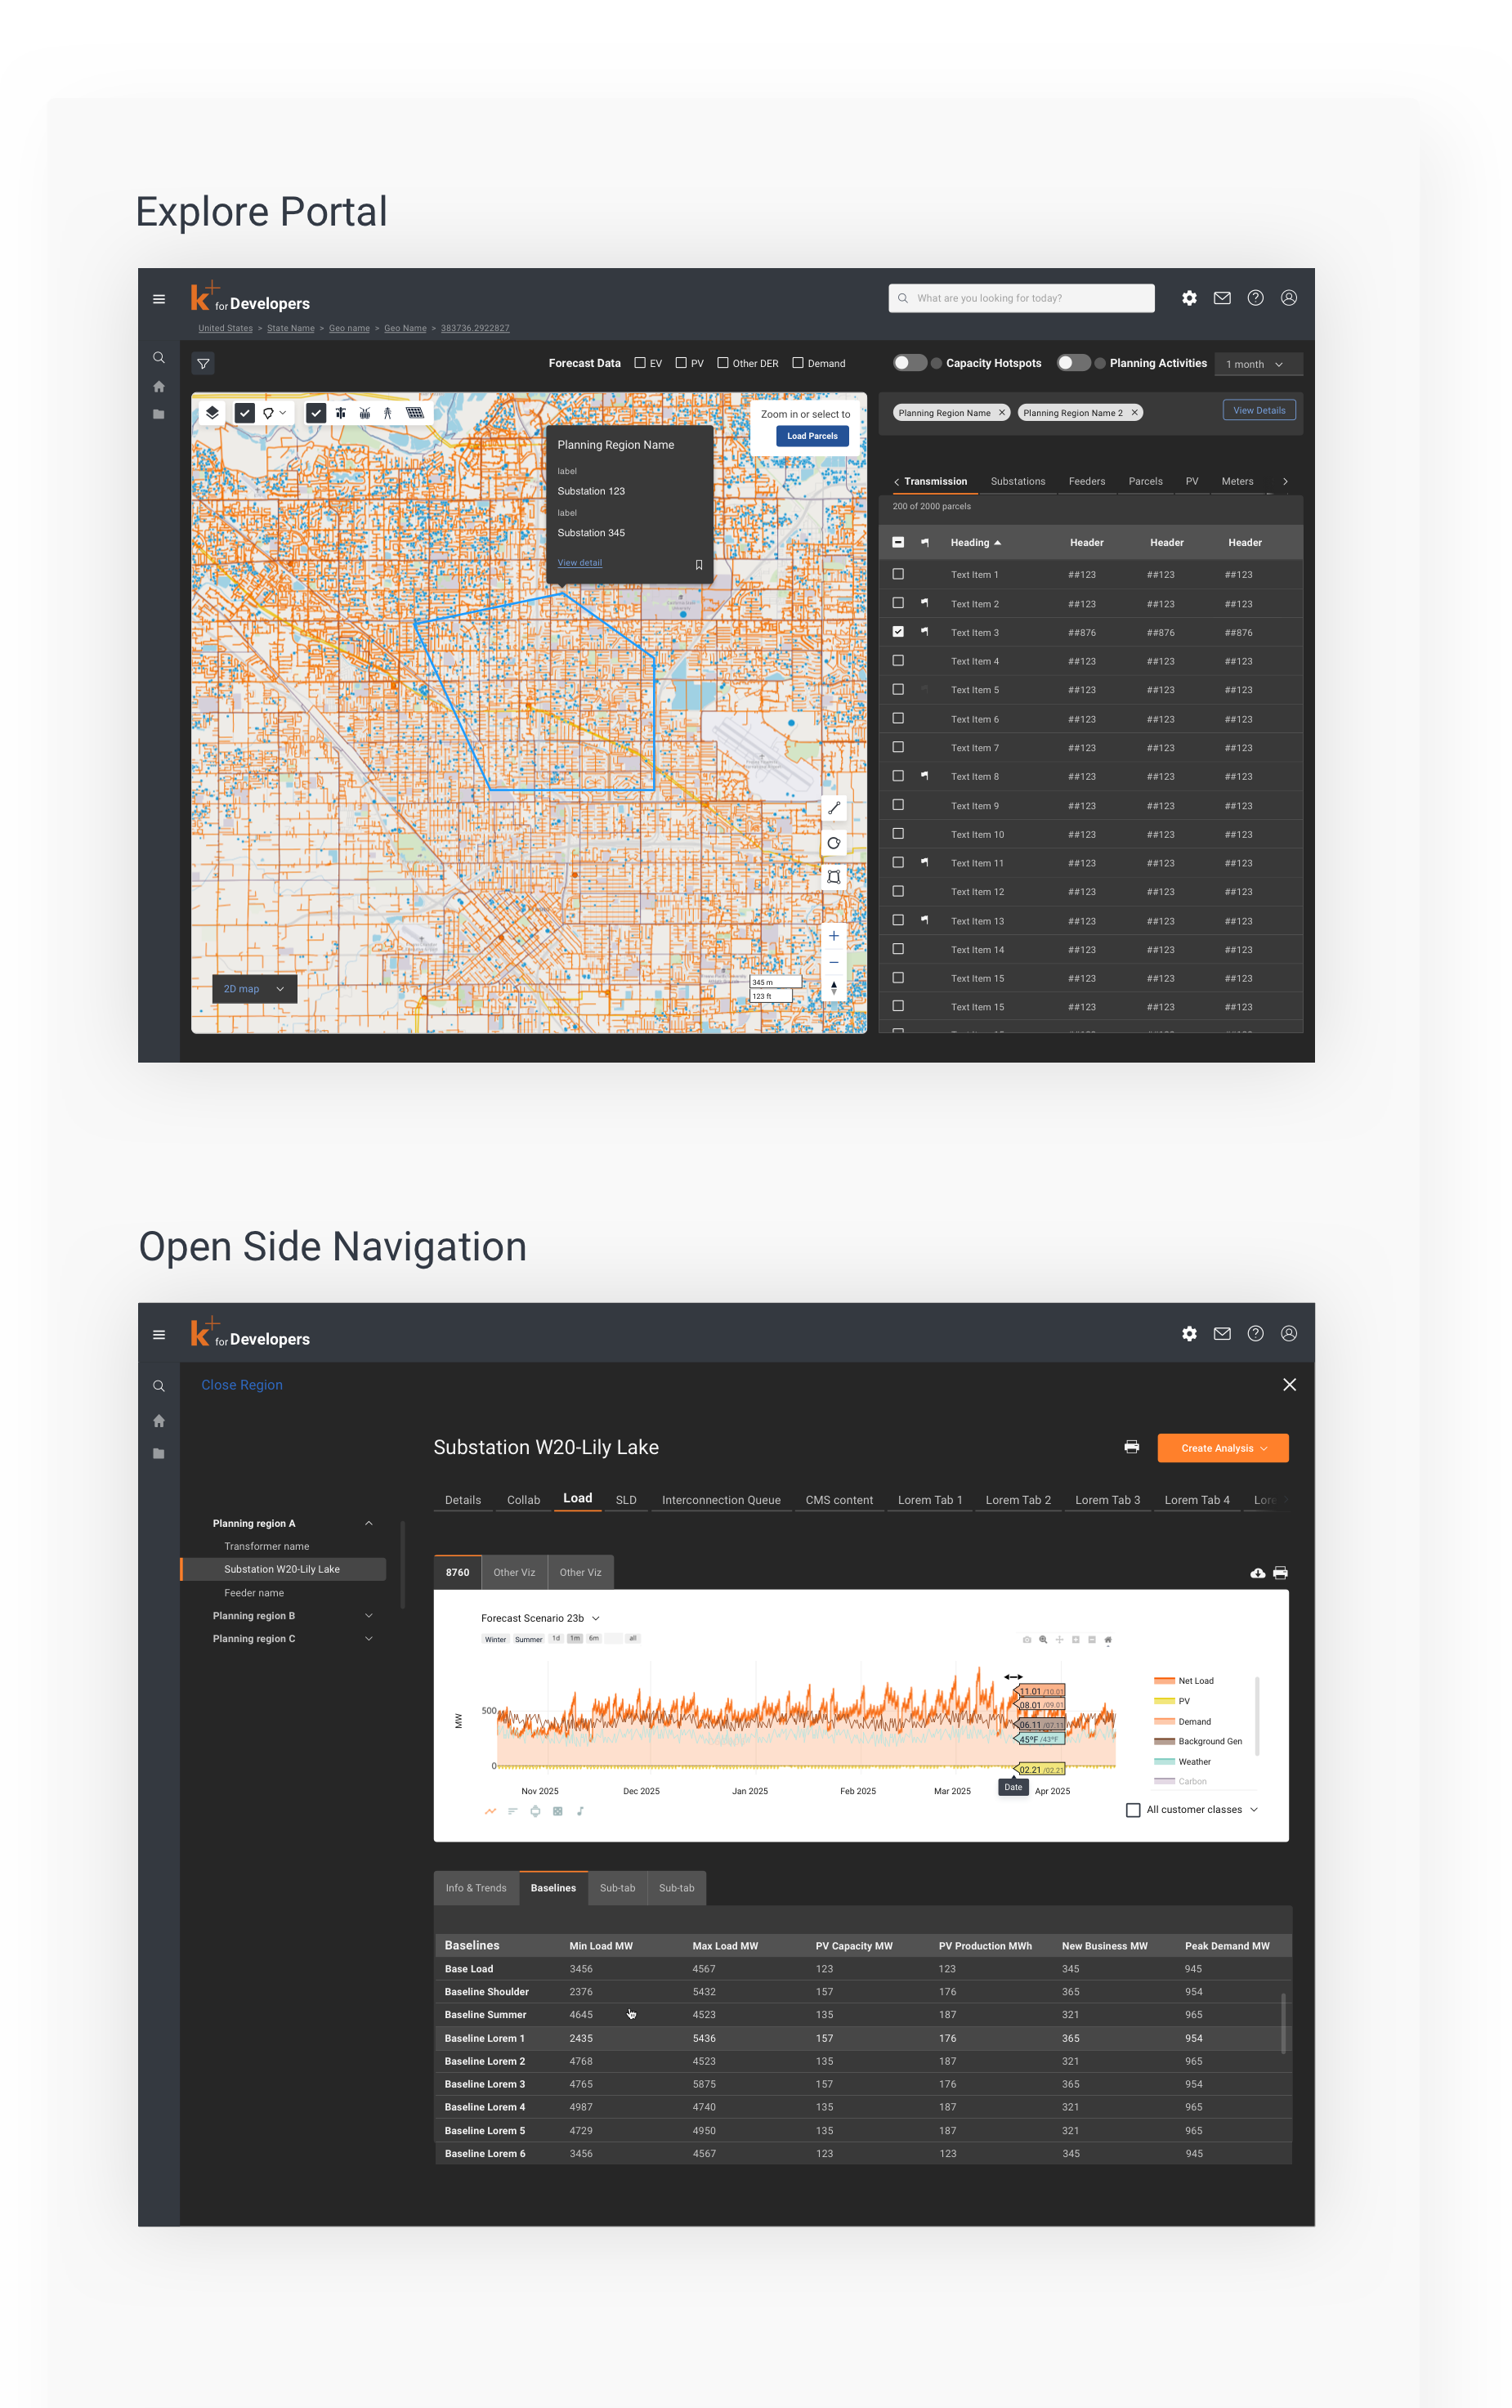Enable the Capacity Hotspots toggle
1512x2408 pixels.
(910, 363)
